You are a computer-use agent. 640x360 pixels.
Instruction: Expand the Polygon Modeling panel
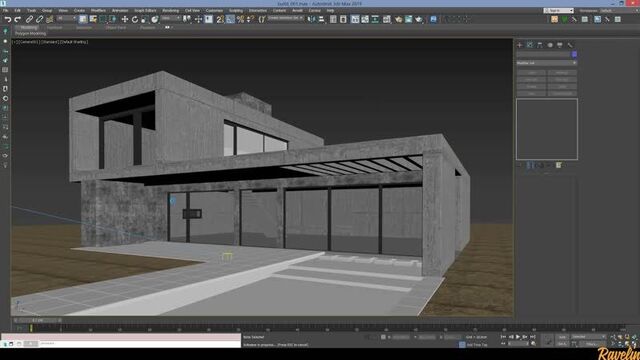tap(31, 33)
